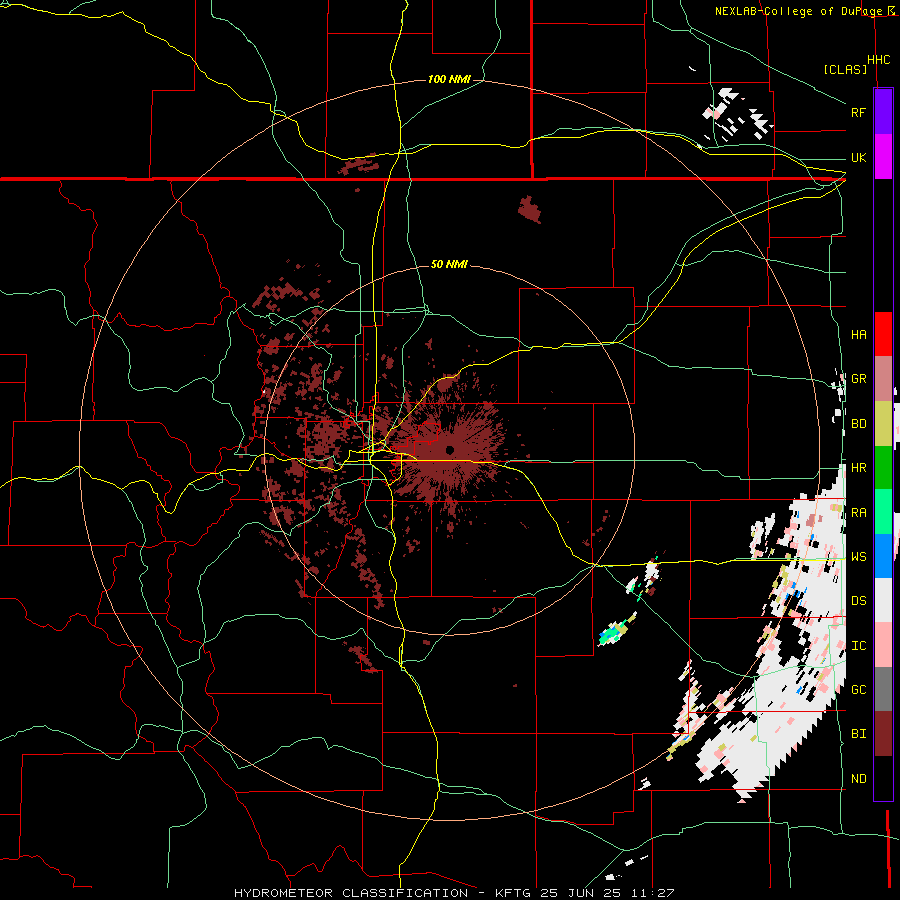The image size is (900, 900).
Task: Click the WS legend label
Action: (x=859, y=557)
